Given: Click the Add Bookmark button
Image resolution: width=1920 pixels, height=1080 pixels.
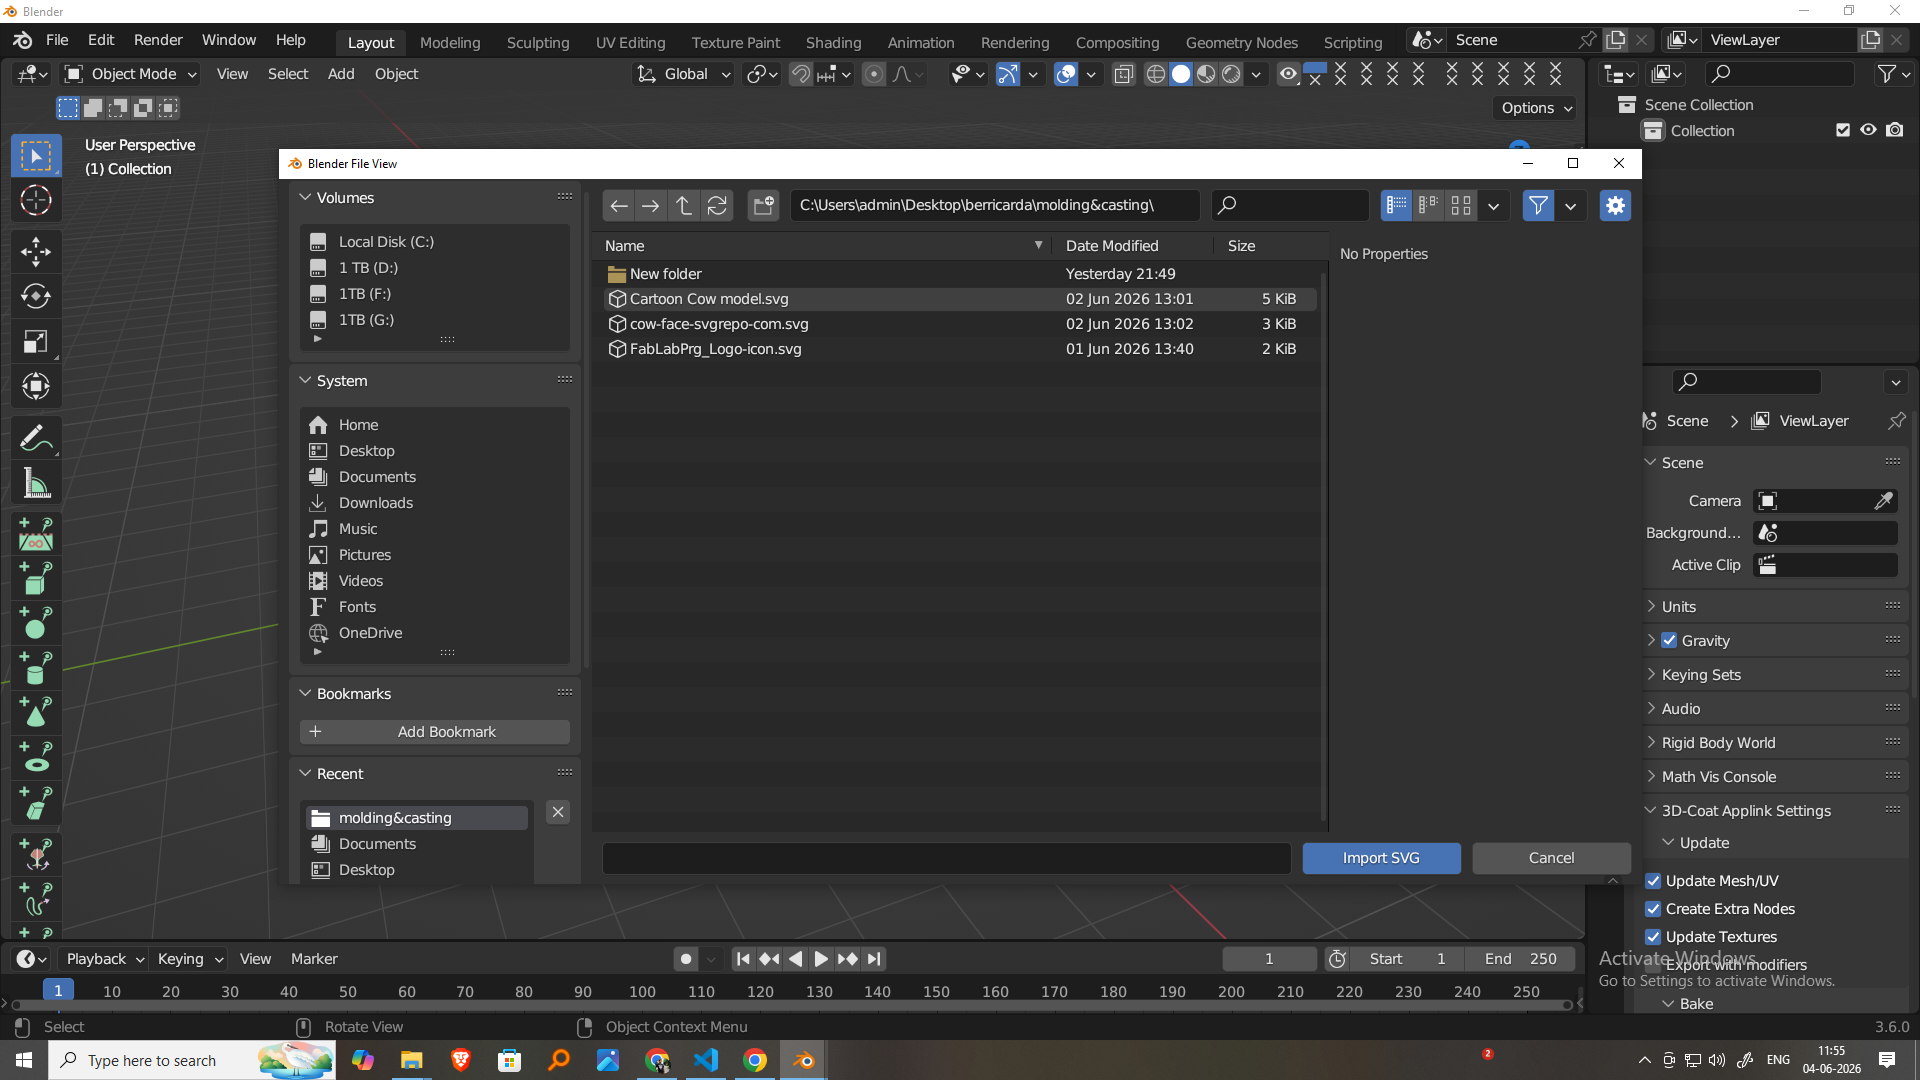Looking at the screenshot, I should [x=435, y=732].
